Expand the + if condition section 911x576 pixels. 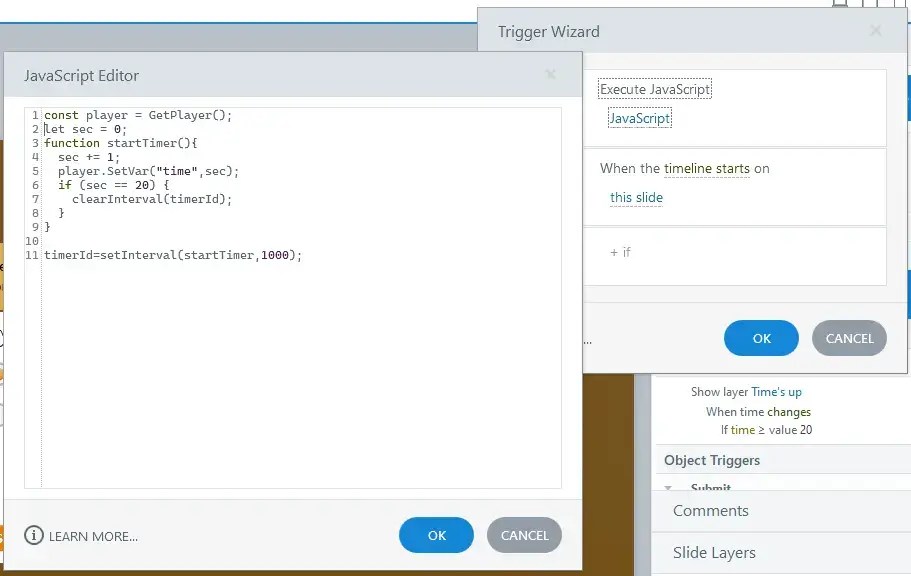(x=621, y=253)
